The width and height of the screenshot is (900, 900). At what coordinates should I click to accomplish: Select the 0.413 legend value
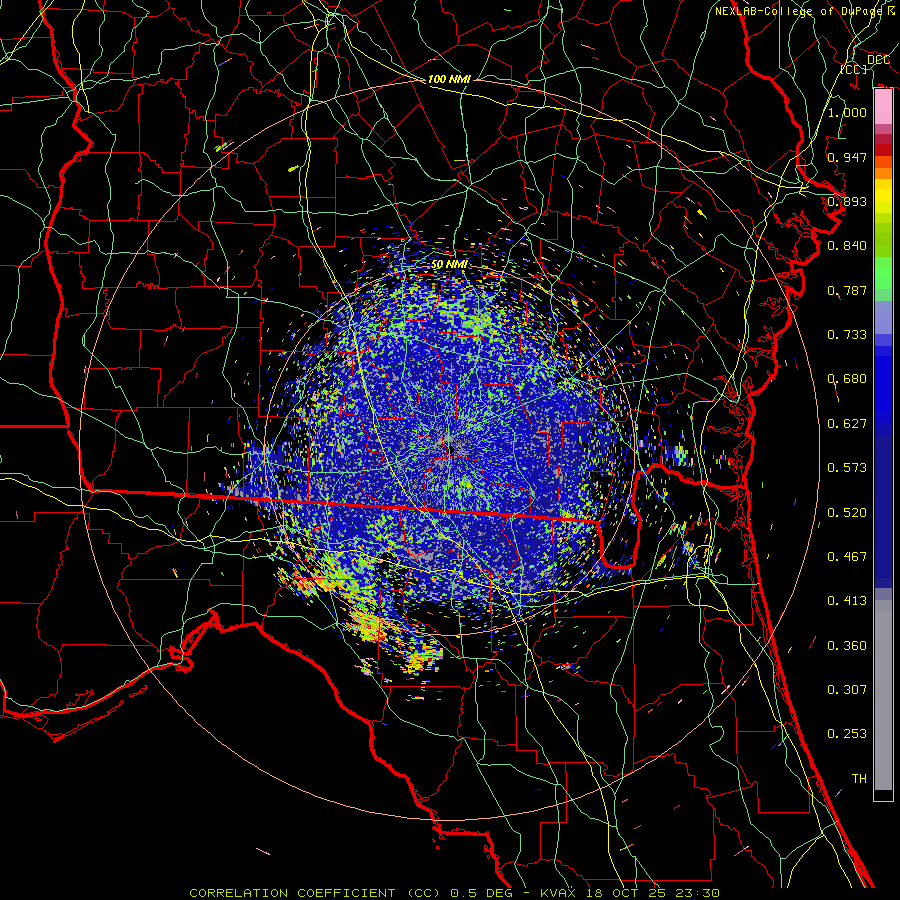(x=847, y=601)
